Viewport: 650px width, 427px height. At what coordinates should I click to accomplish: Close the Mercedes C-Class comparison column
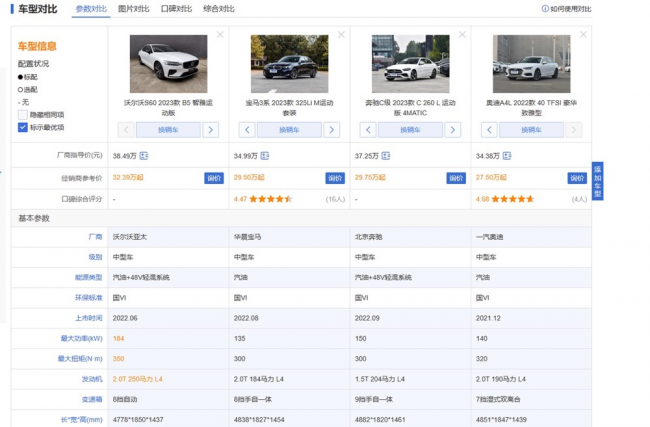pyautogui.click(x=462, y=34)
